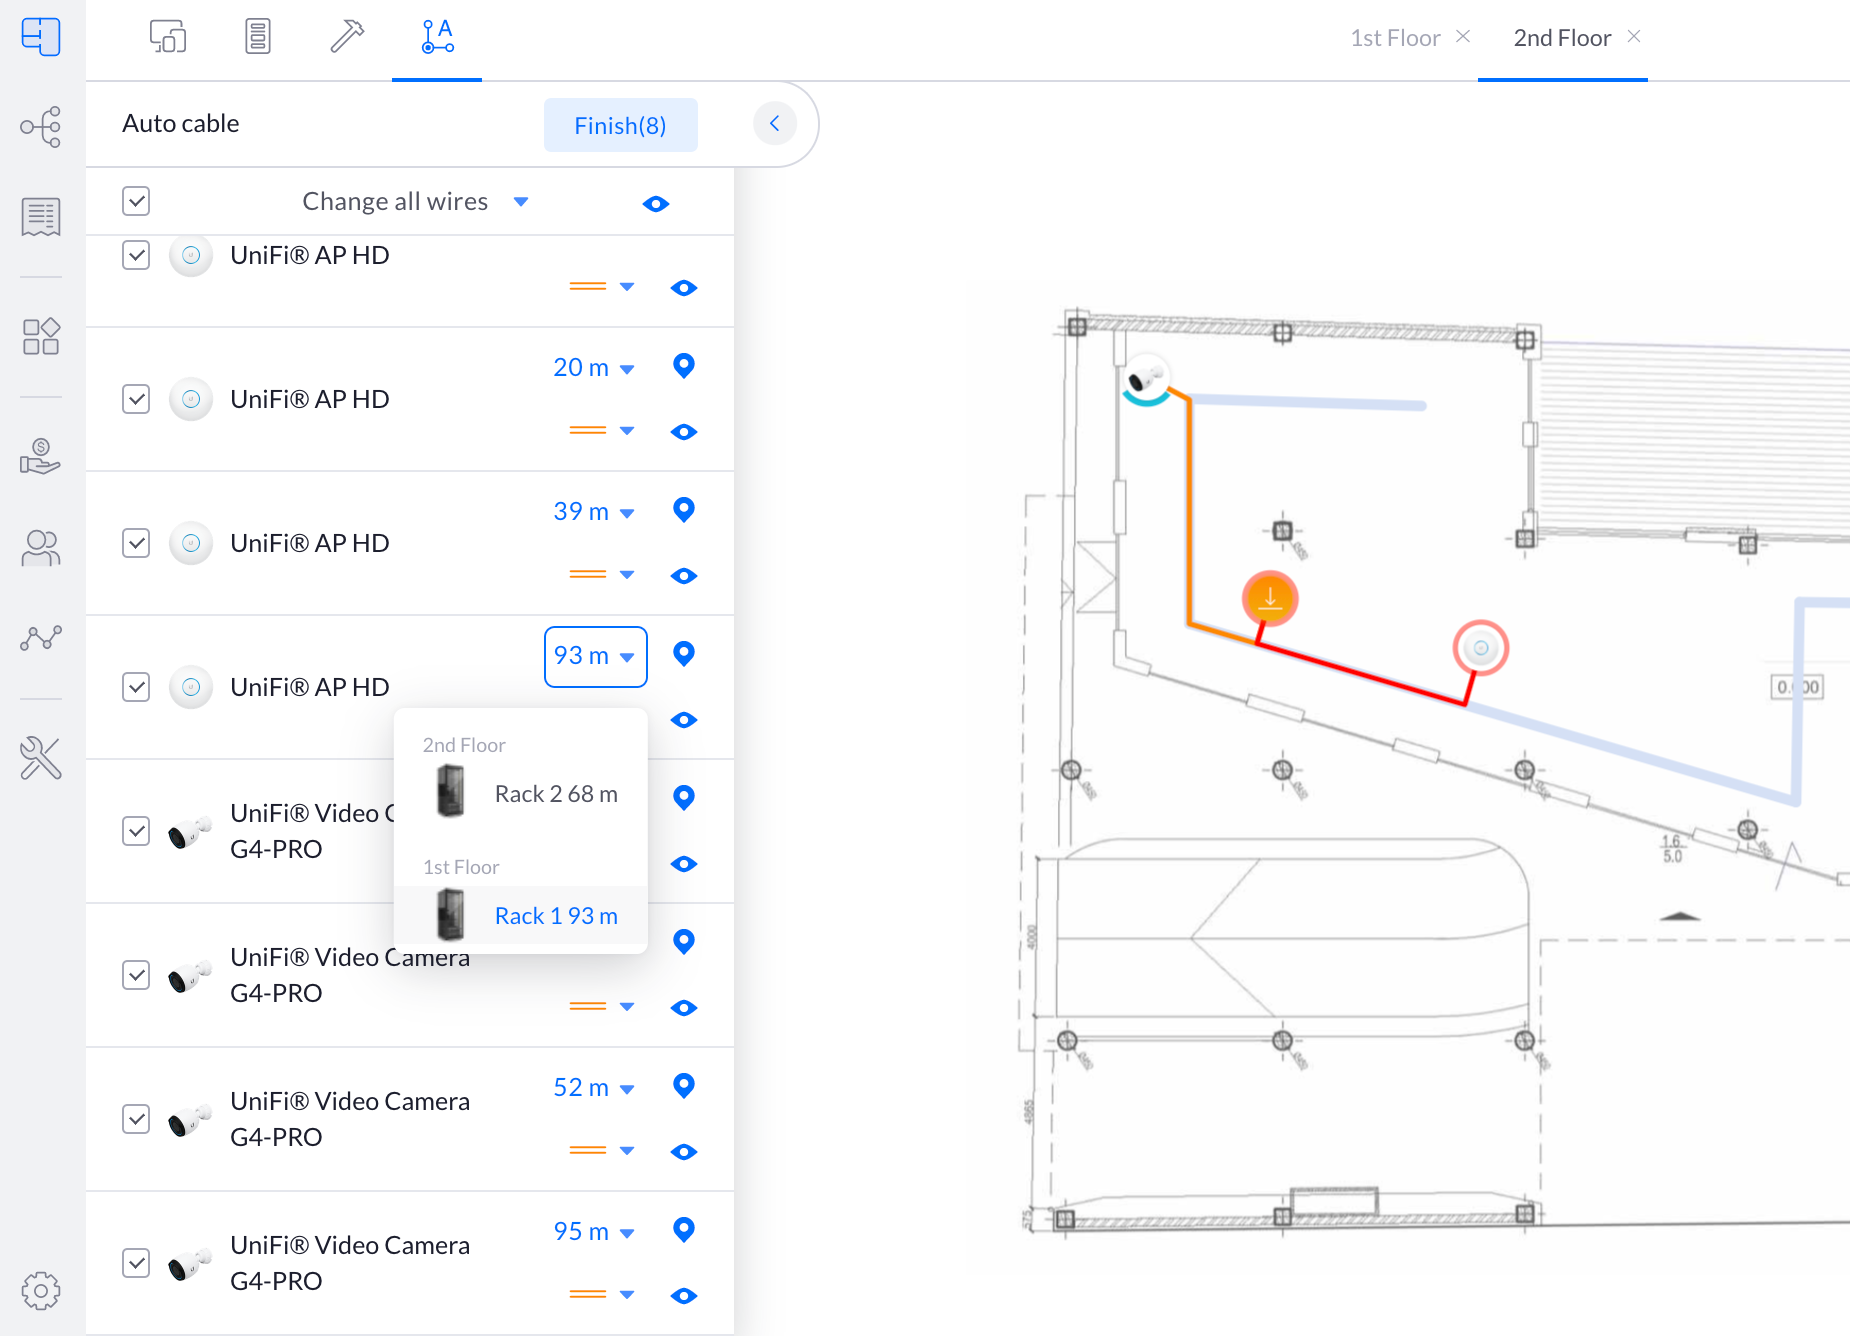Screen dimensions: 1850x1336
Task: Click the Finish(8) button
Action: (620, 125)
